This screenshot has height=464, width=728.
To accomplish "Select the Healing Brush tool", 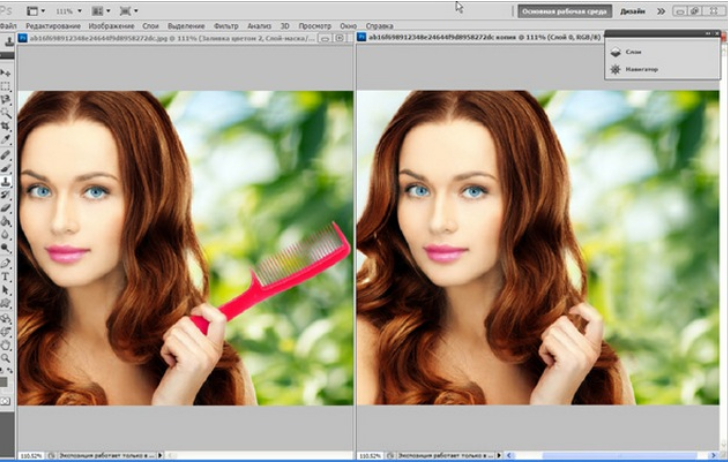I will [x=6, y=155].
